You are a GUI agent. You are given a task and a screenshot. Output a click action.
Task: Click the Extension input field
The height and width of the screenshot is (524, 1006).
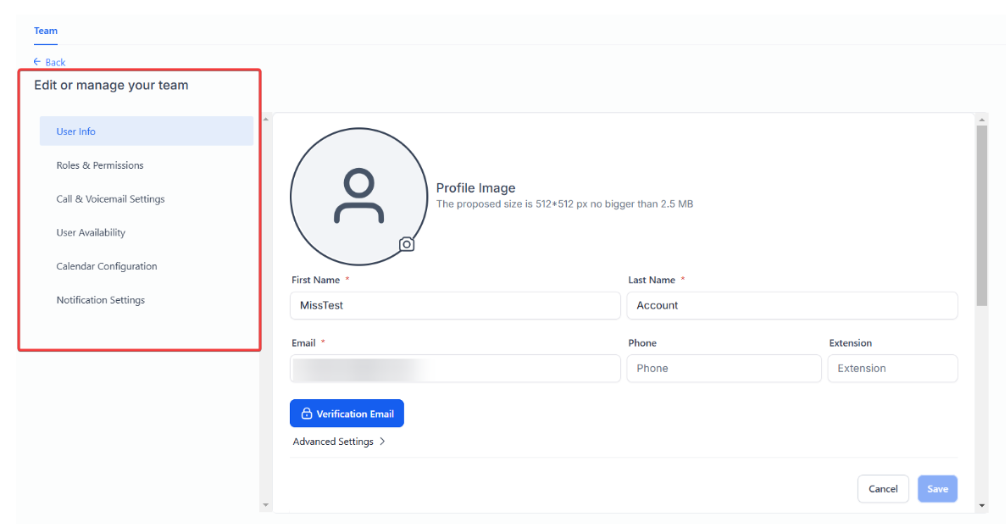pos(892,368)
